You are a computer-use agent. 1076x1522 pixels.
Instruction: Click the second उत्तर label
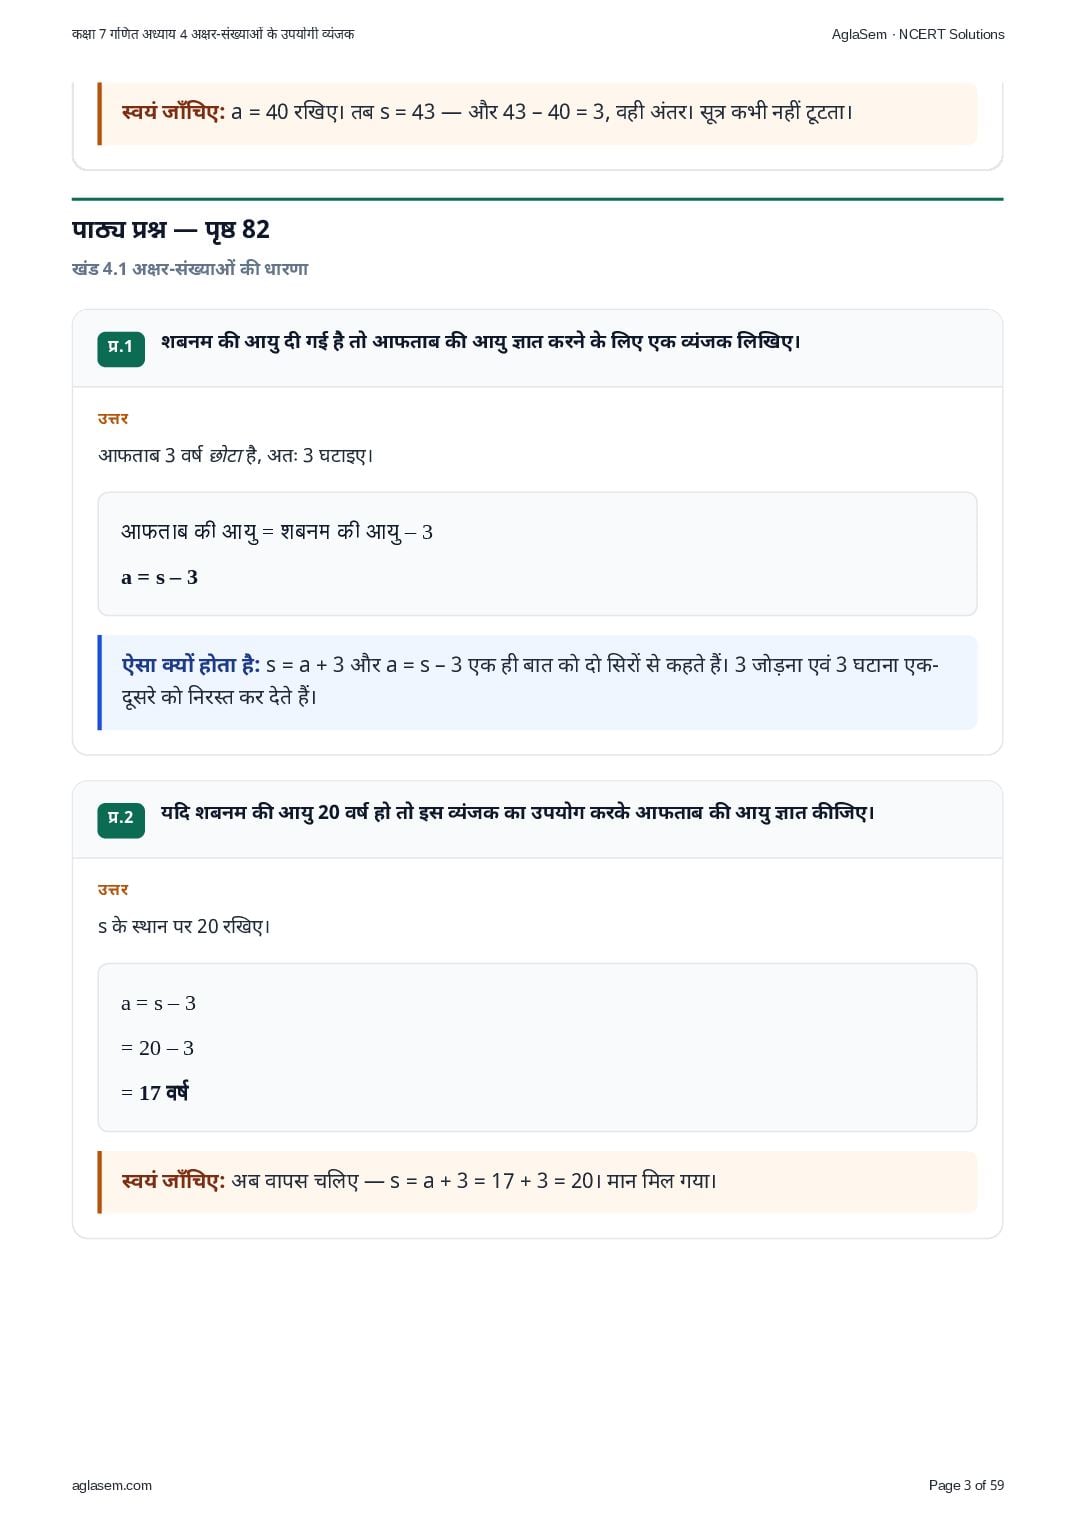point(113,889)
